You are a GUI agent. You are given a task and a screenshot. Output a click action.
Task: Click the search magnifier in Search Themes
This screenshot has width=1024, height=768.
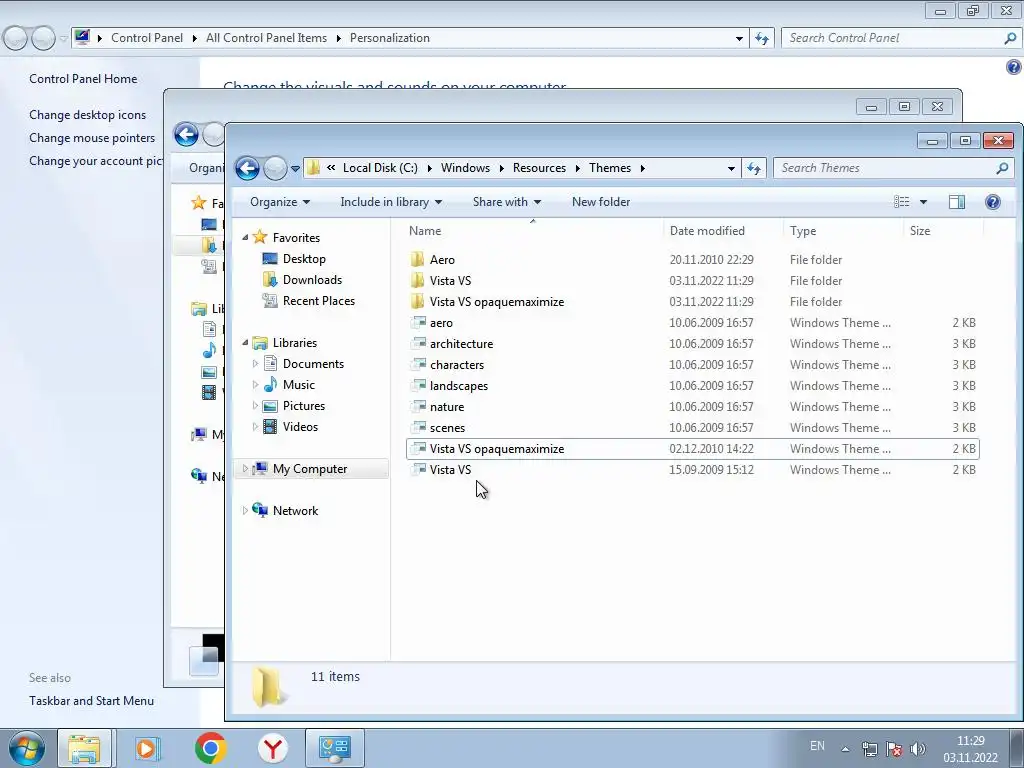[1002, 168]
